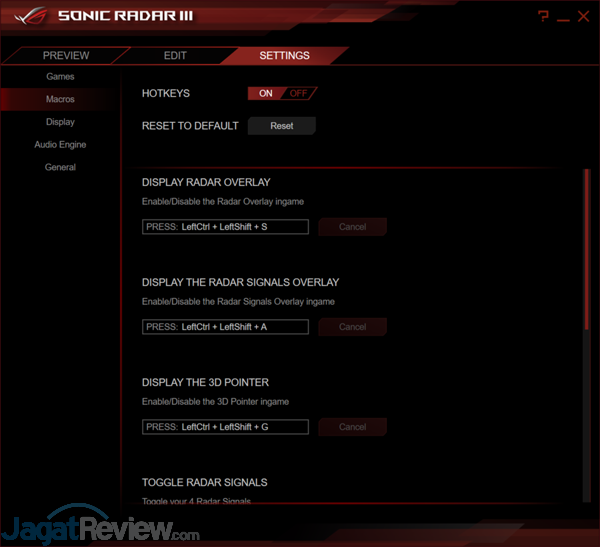
Task: Cancel the Display Radar Overlay hotkey
Action: 352,227
